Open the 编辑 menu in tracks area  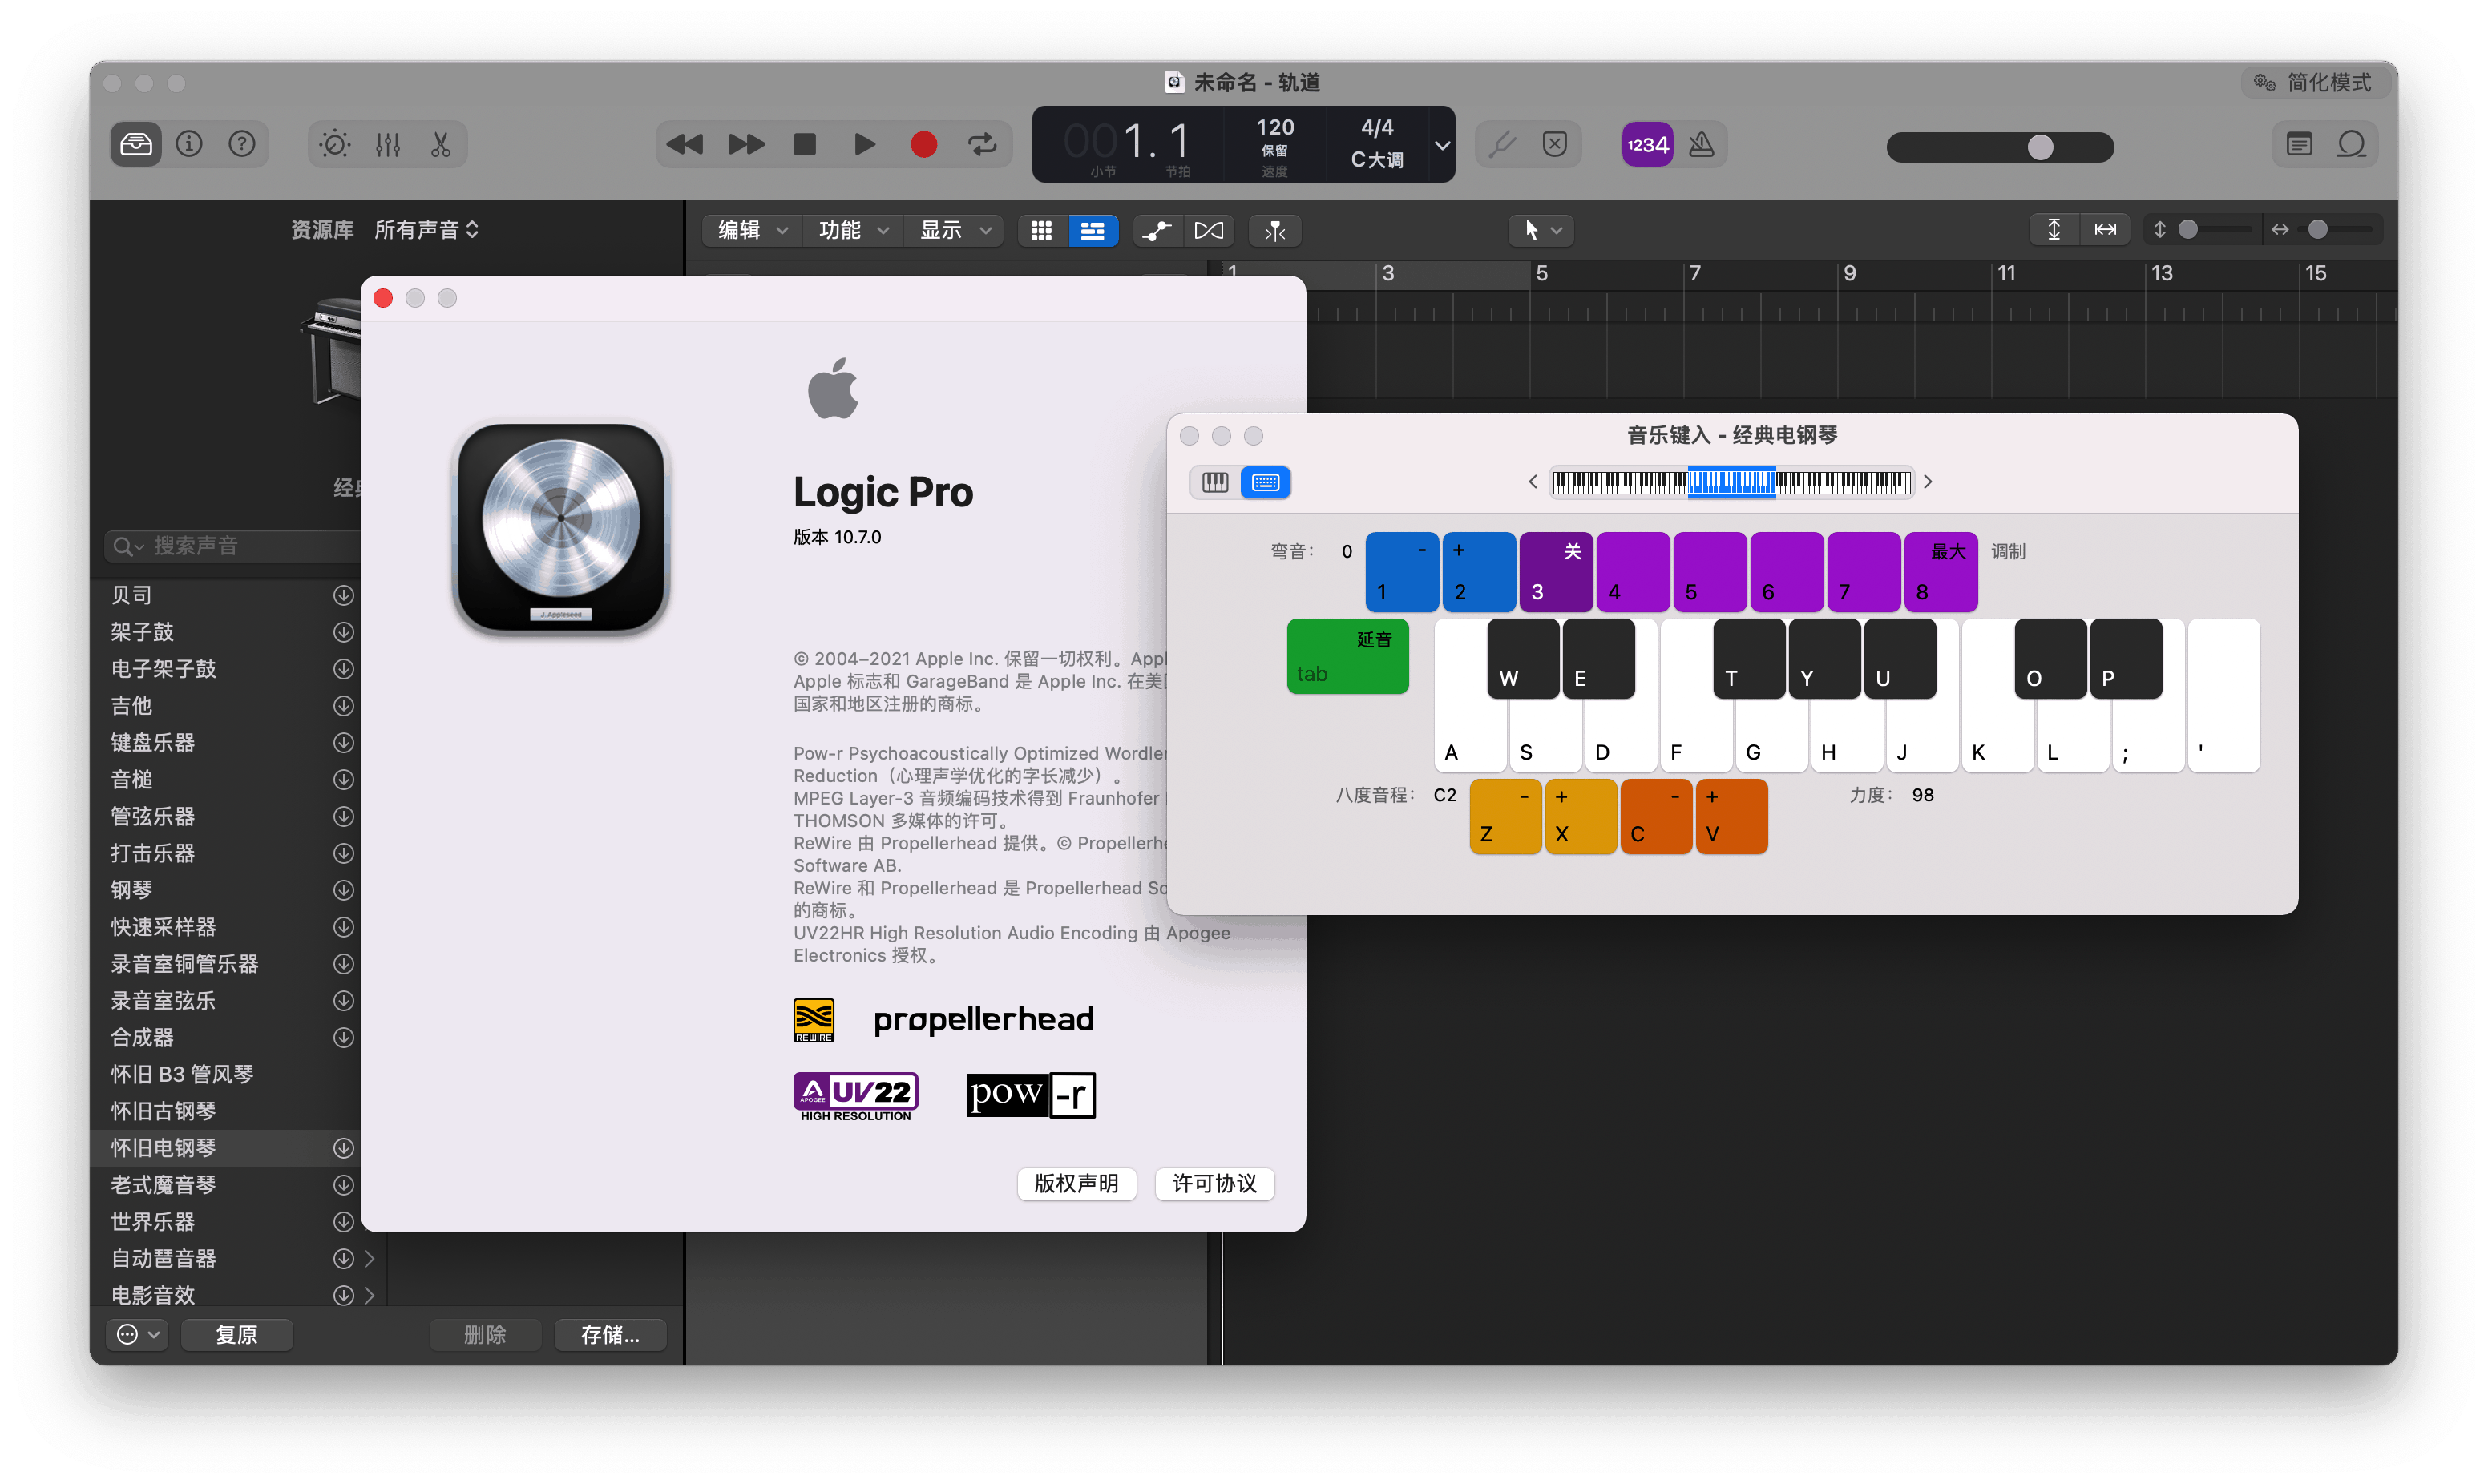752,231
